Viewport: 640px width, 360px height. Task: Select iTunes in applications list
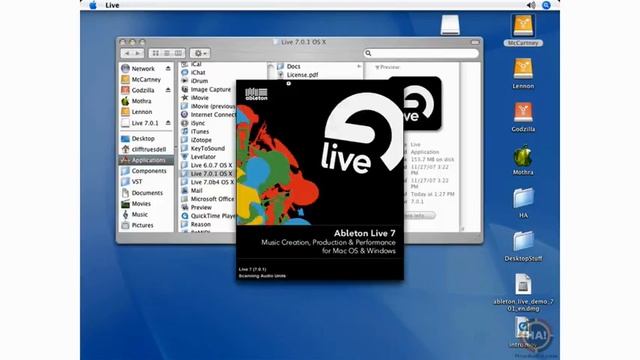click(195, 131)
